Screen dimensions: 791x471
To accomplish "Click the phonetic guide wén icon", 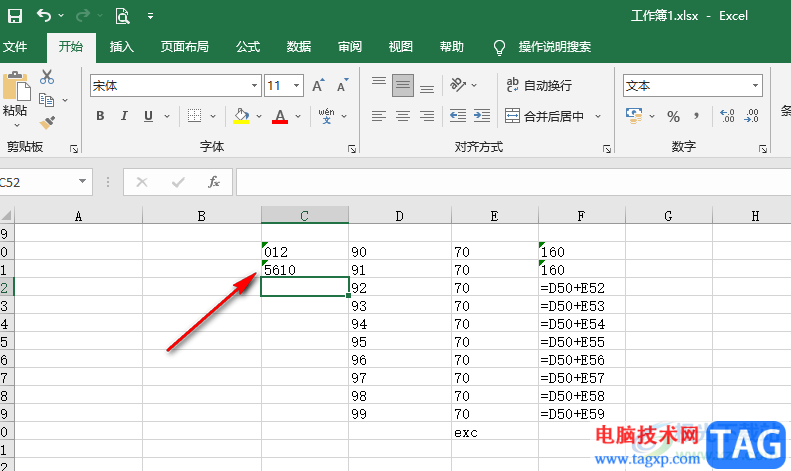I will tap(326, 116).
